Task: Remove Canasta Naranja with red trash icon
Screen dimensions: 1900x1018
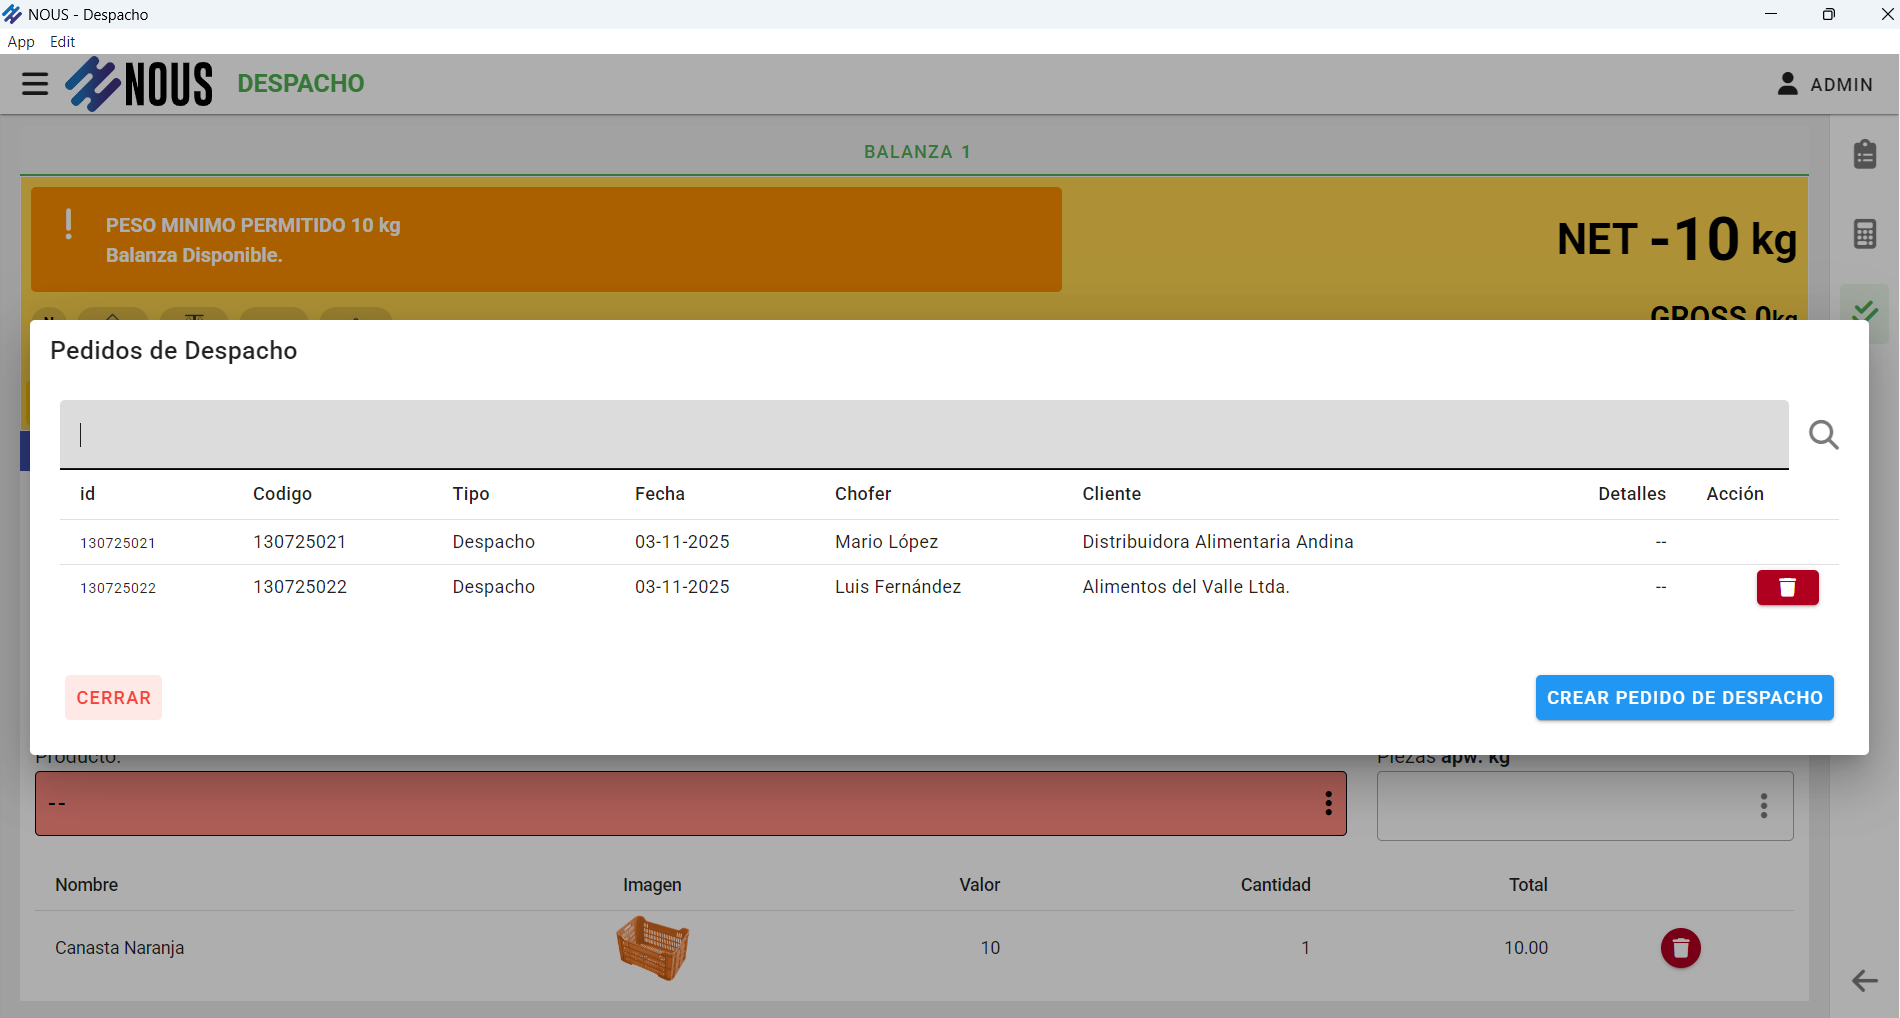Action: pos(1680,948)
